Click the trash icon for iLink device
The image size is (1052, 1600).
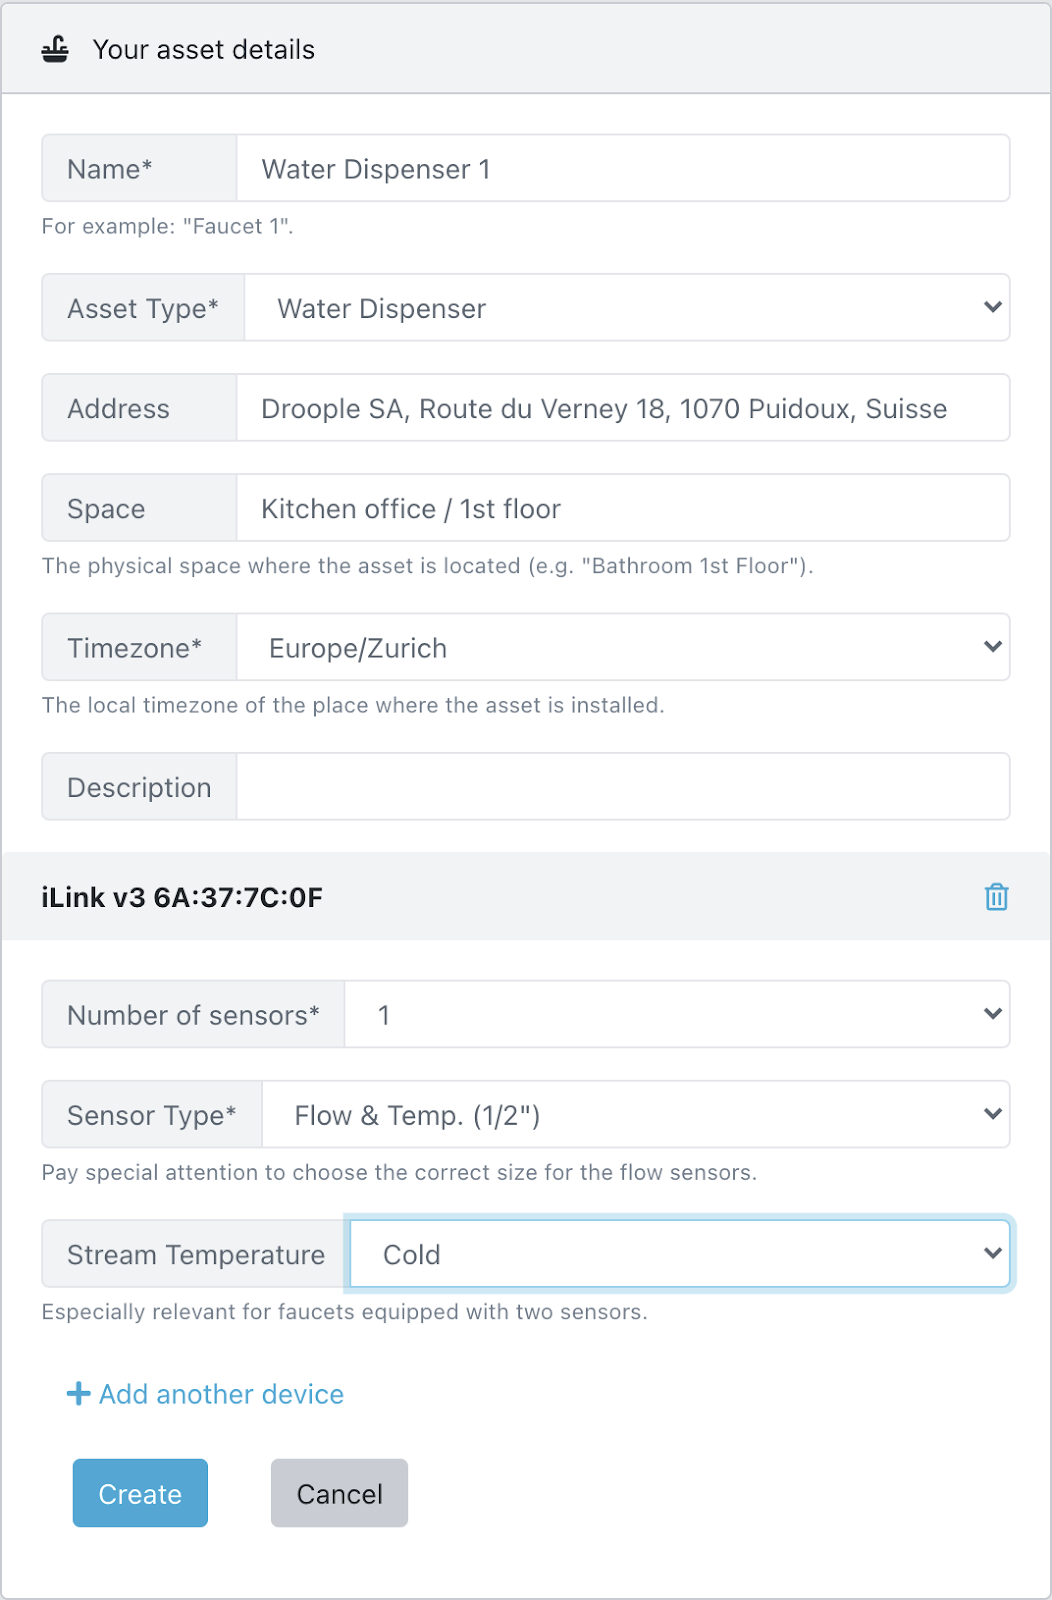click(x=996, y=897)
